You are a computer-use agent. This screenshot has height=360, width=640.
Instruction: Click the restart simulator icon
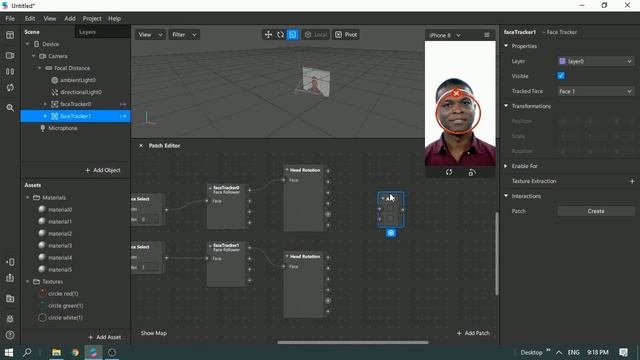point(449,172)
